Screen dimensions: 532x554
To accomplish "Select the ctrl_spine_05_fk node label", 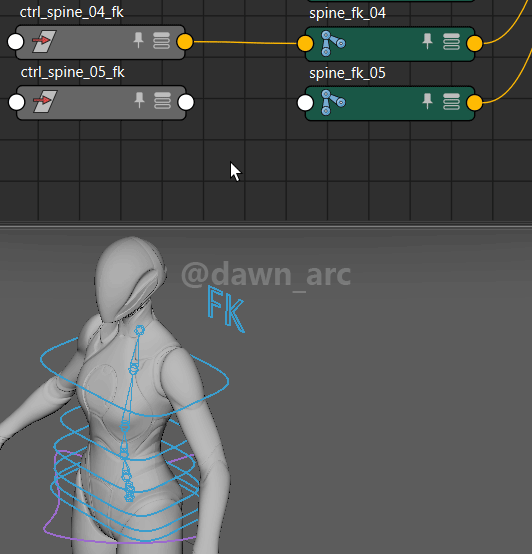I will tap(73, 72).
